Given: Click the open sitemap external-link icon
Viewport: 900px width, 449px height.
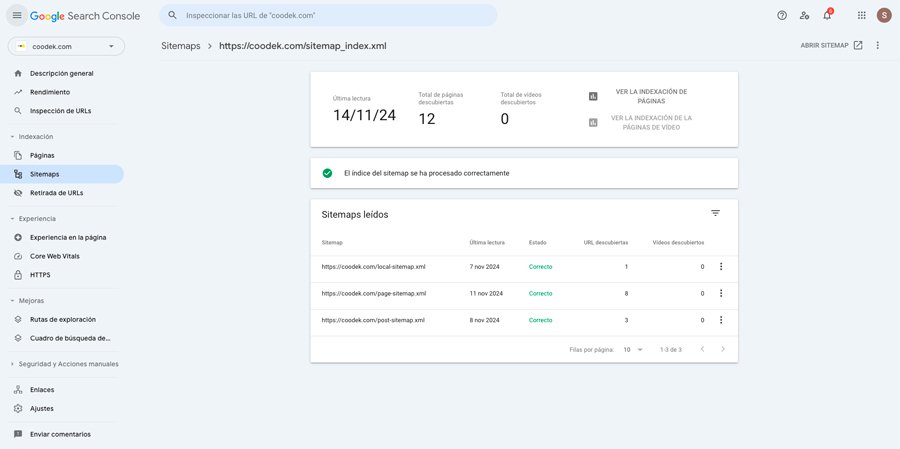Looking at the screenshot, I should coord(858,45).
